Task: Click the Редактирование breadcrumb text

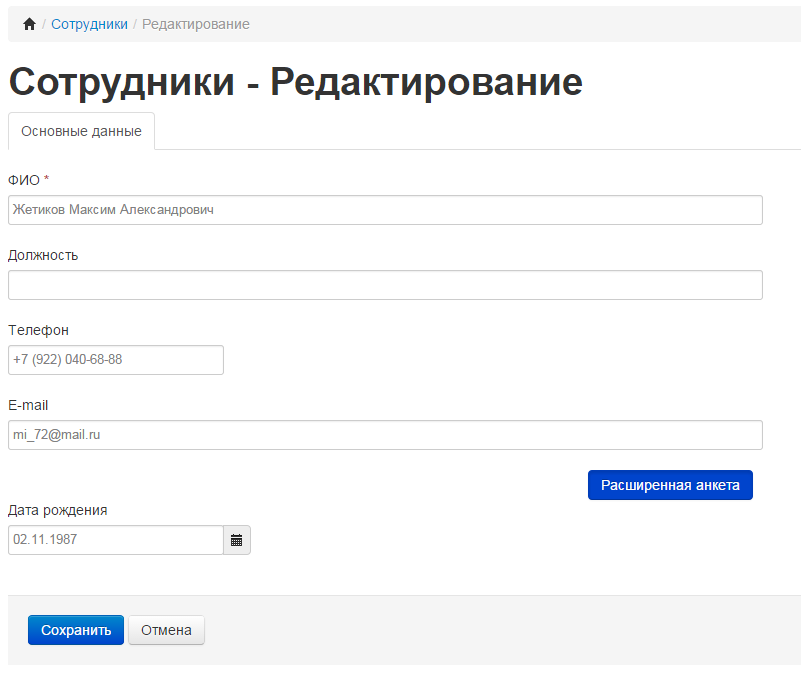Action: pyautogui.click(x=196, y=24)
